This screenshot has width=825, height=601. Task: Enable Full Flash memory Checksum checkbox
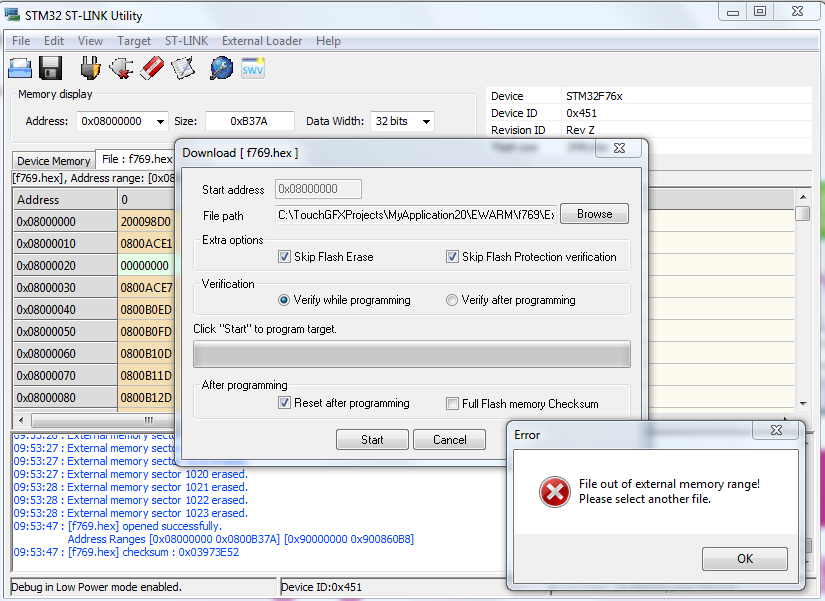point(452,404)
